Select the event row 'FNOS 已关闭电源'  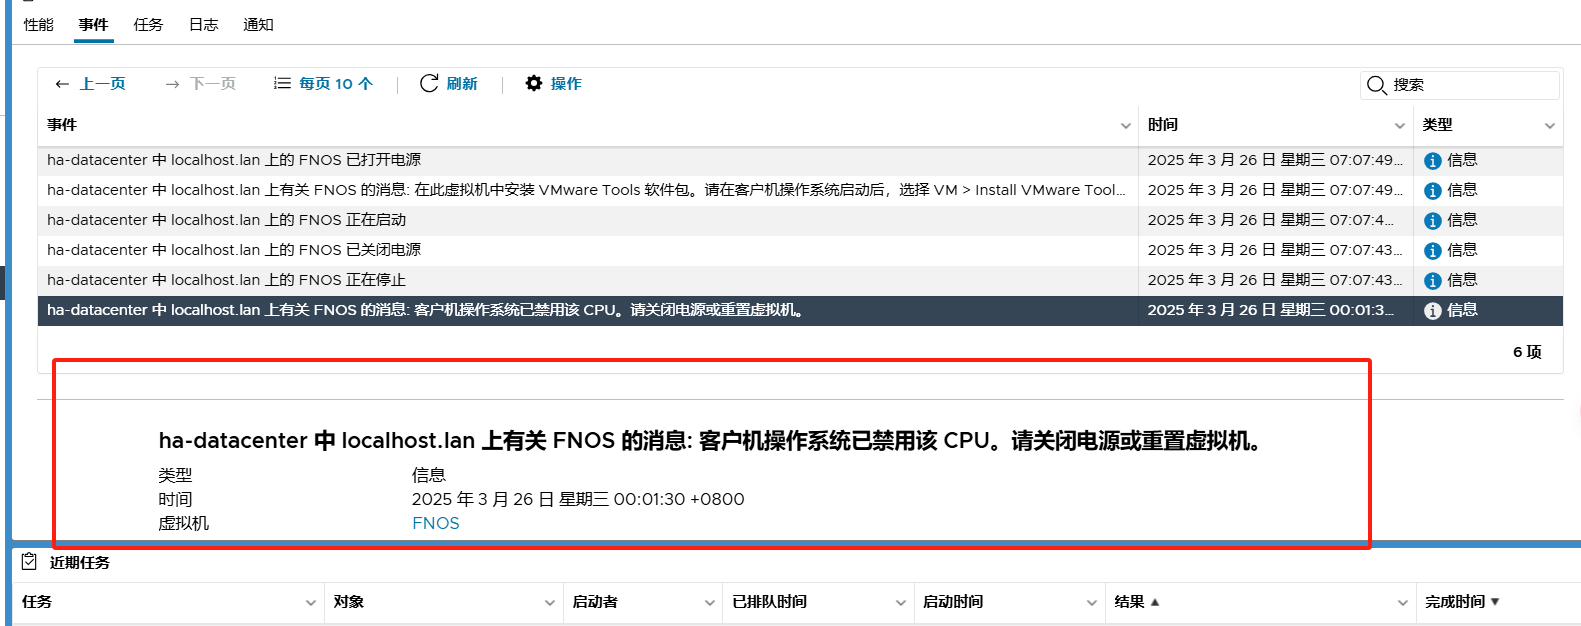pyautogui.click(x=800, y=250)
